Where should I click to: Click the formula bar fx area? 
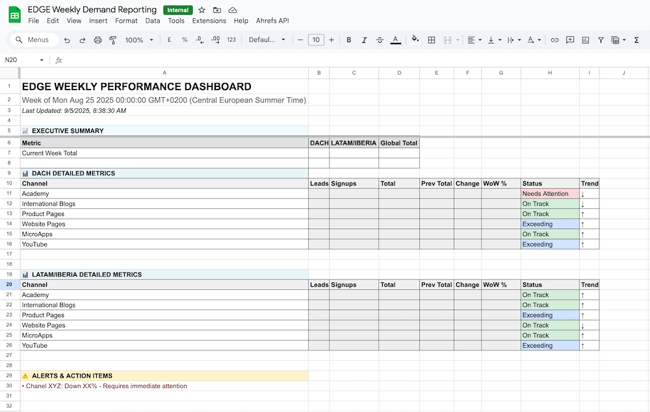point(58,60)
